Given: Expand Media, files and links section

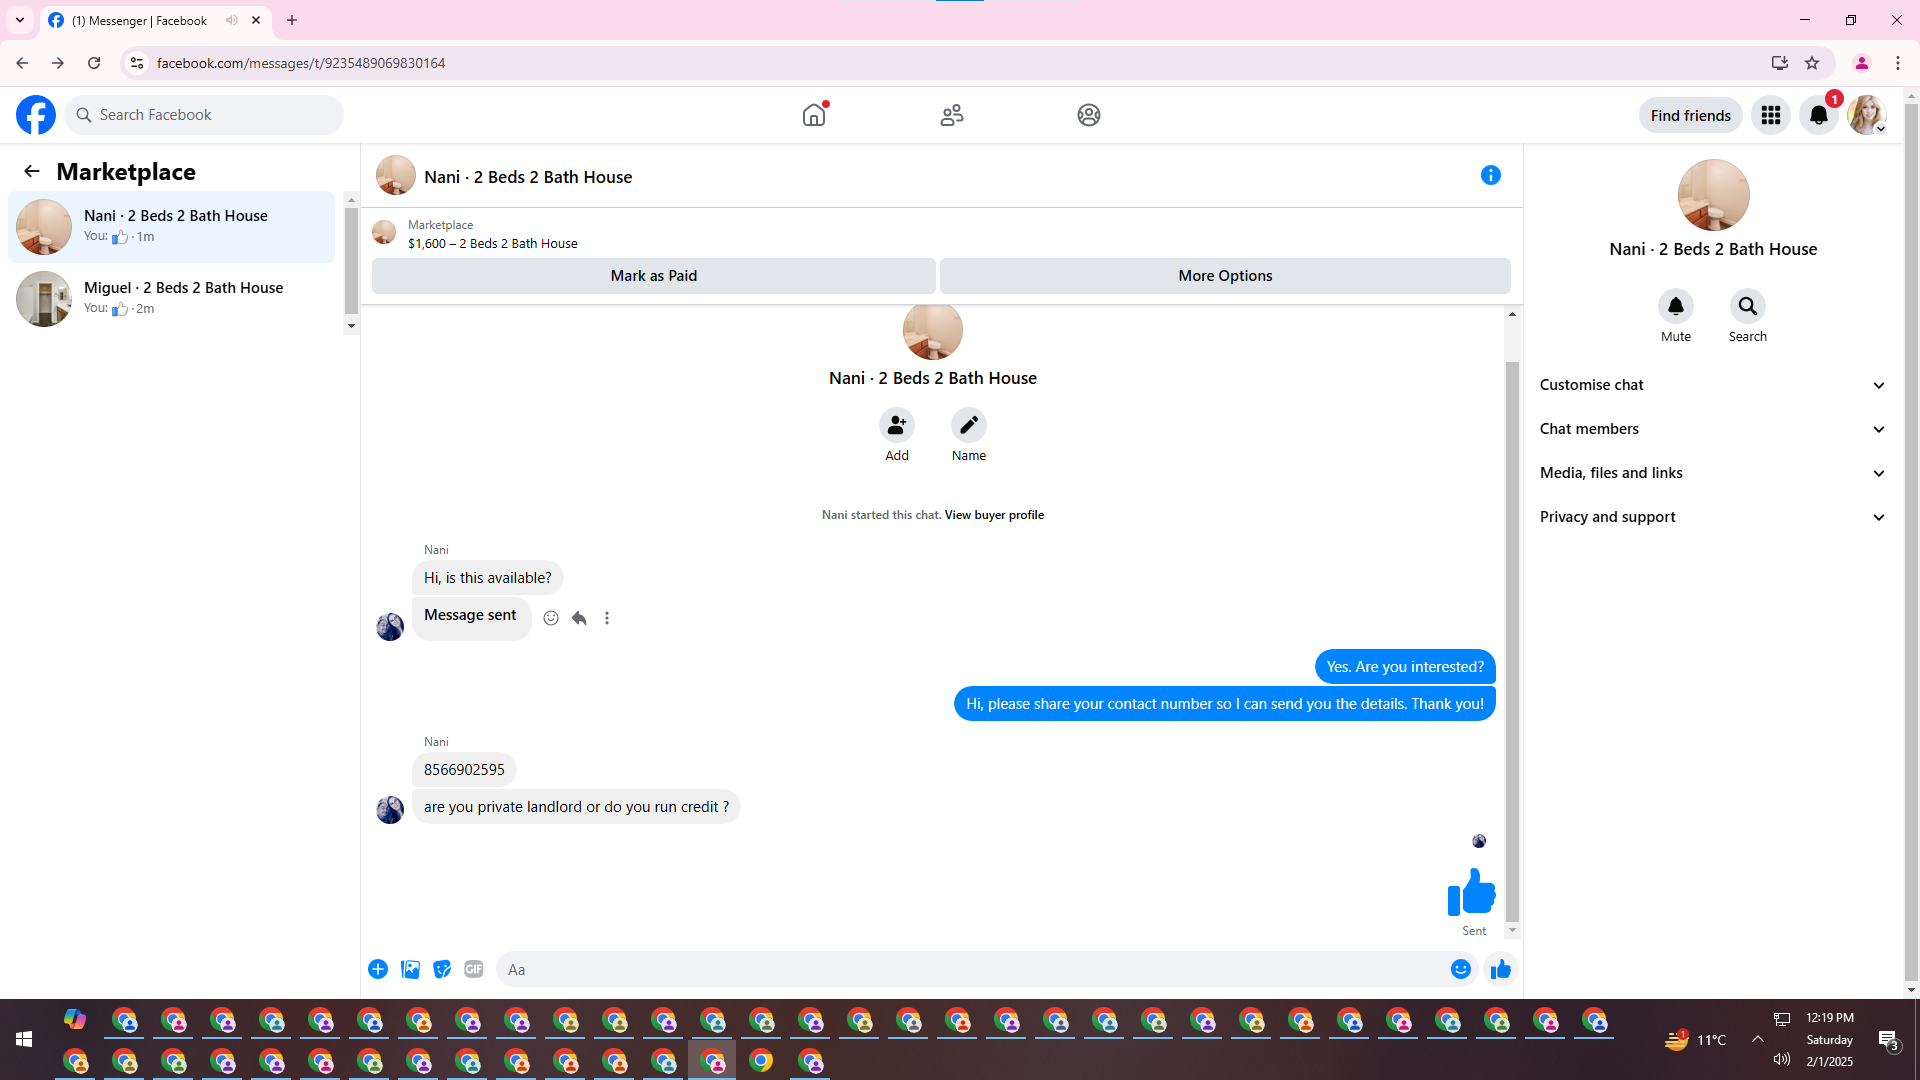Looking at the screenshot, I should pyautogui.click(x=1712, y=473).
